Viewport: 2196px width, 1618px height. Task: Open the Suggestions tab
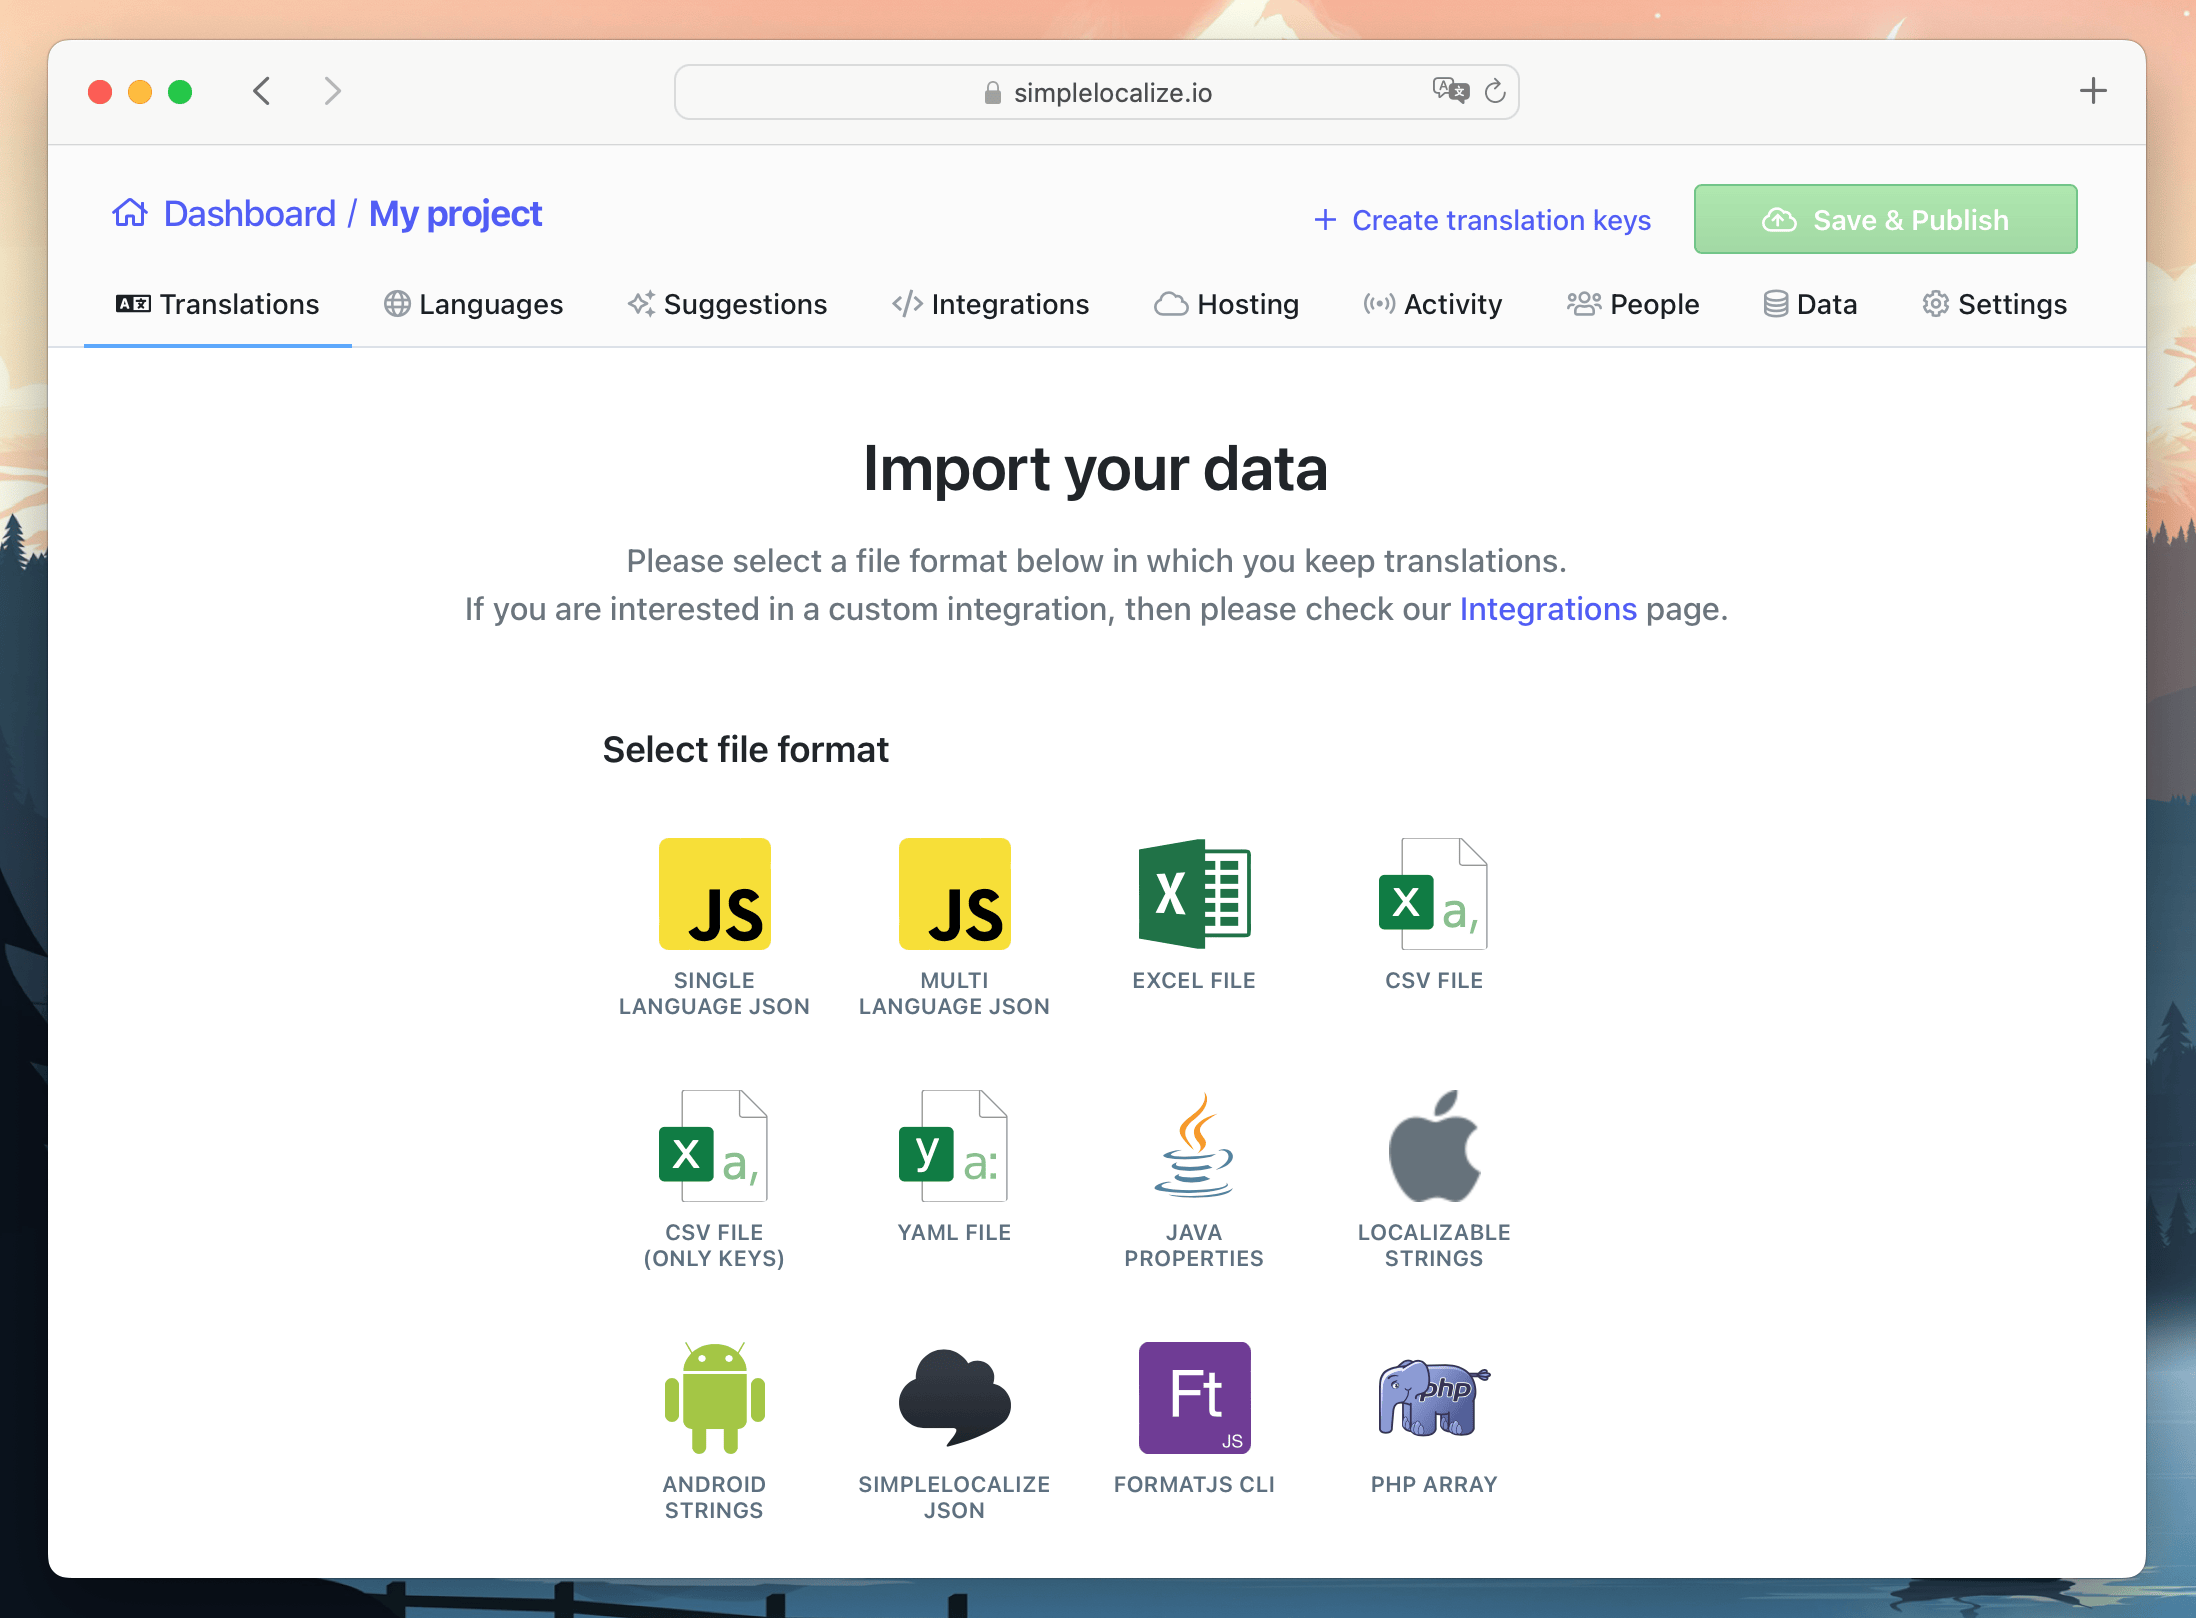[727, 304]
